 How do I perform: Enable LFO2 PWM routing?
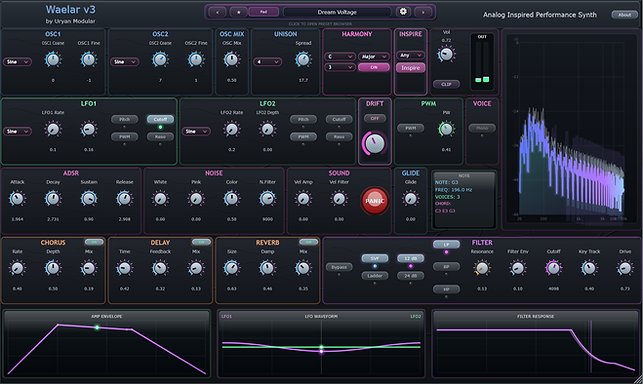(303, 137)
